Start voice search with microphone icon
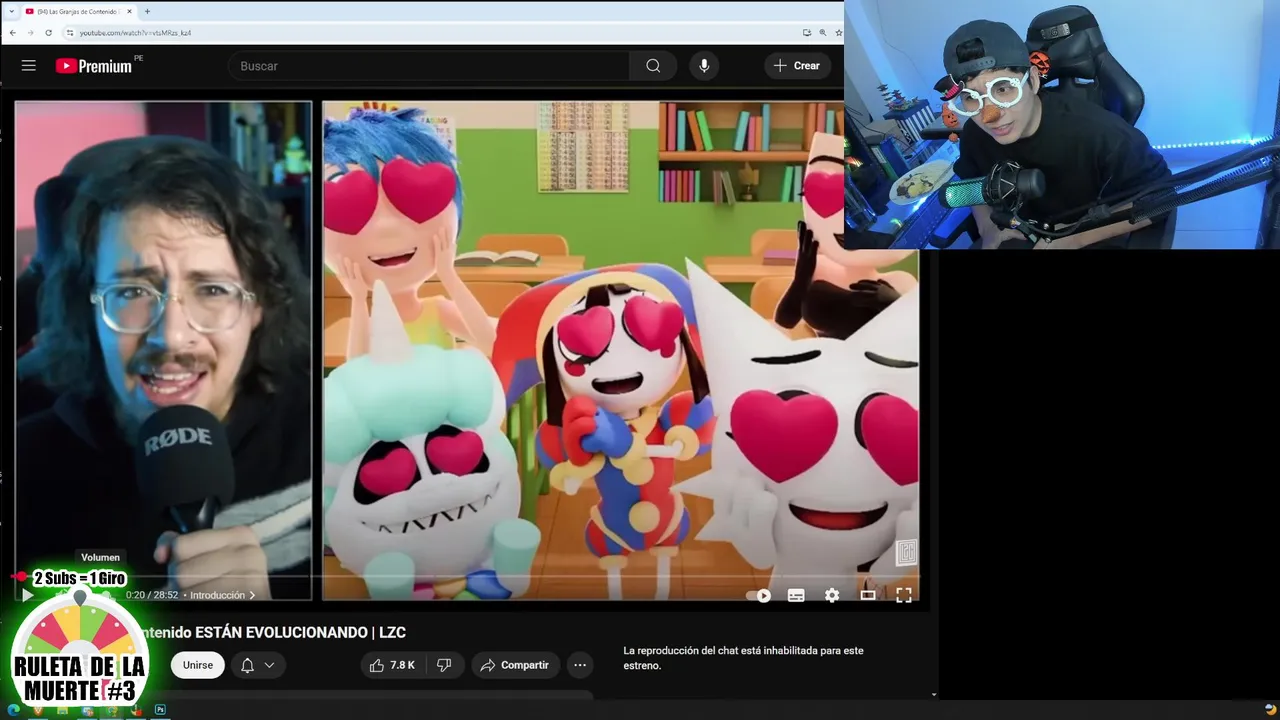 [704, 66]
